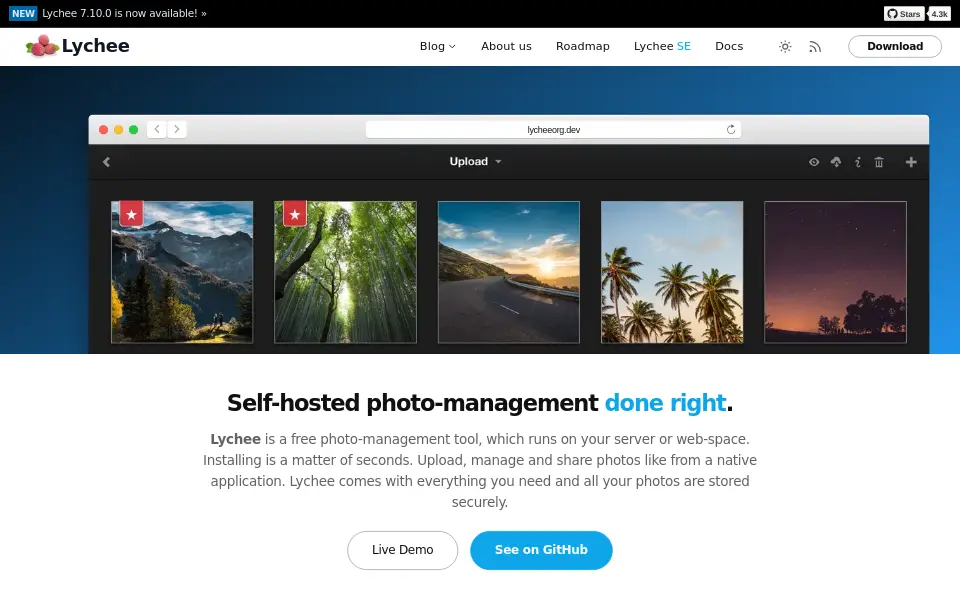
Task: Click the trash icon in demo toolbar
Action: point(879,162)
